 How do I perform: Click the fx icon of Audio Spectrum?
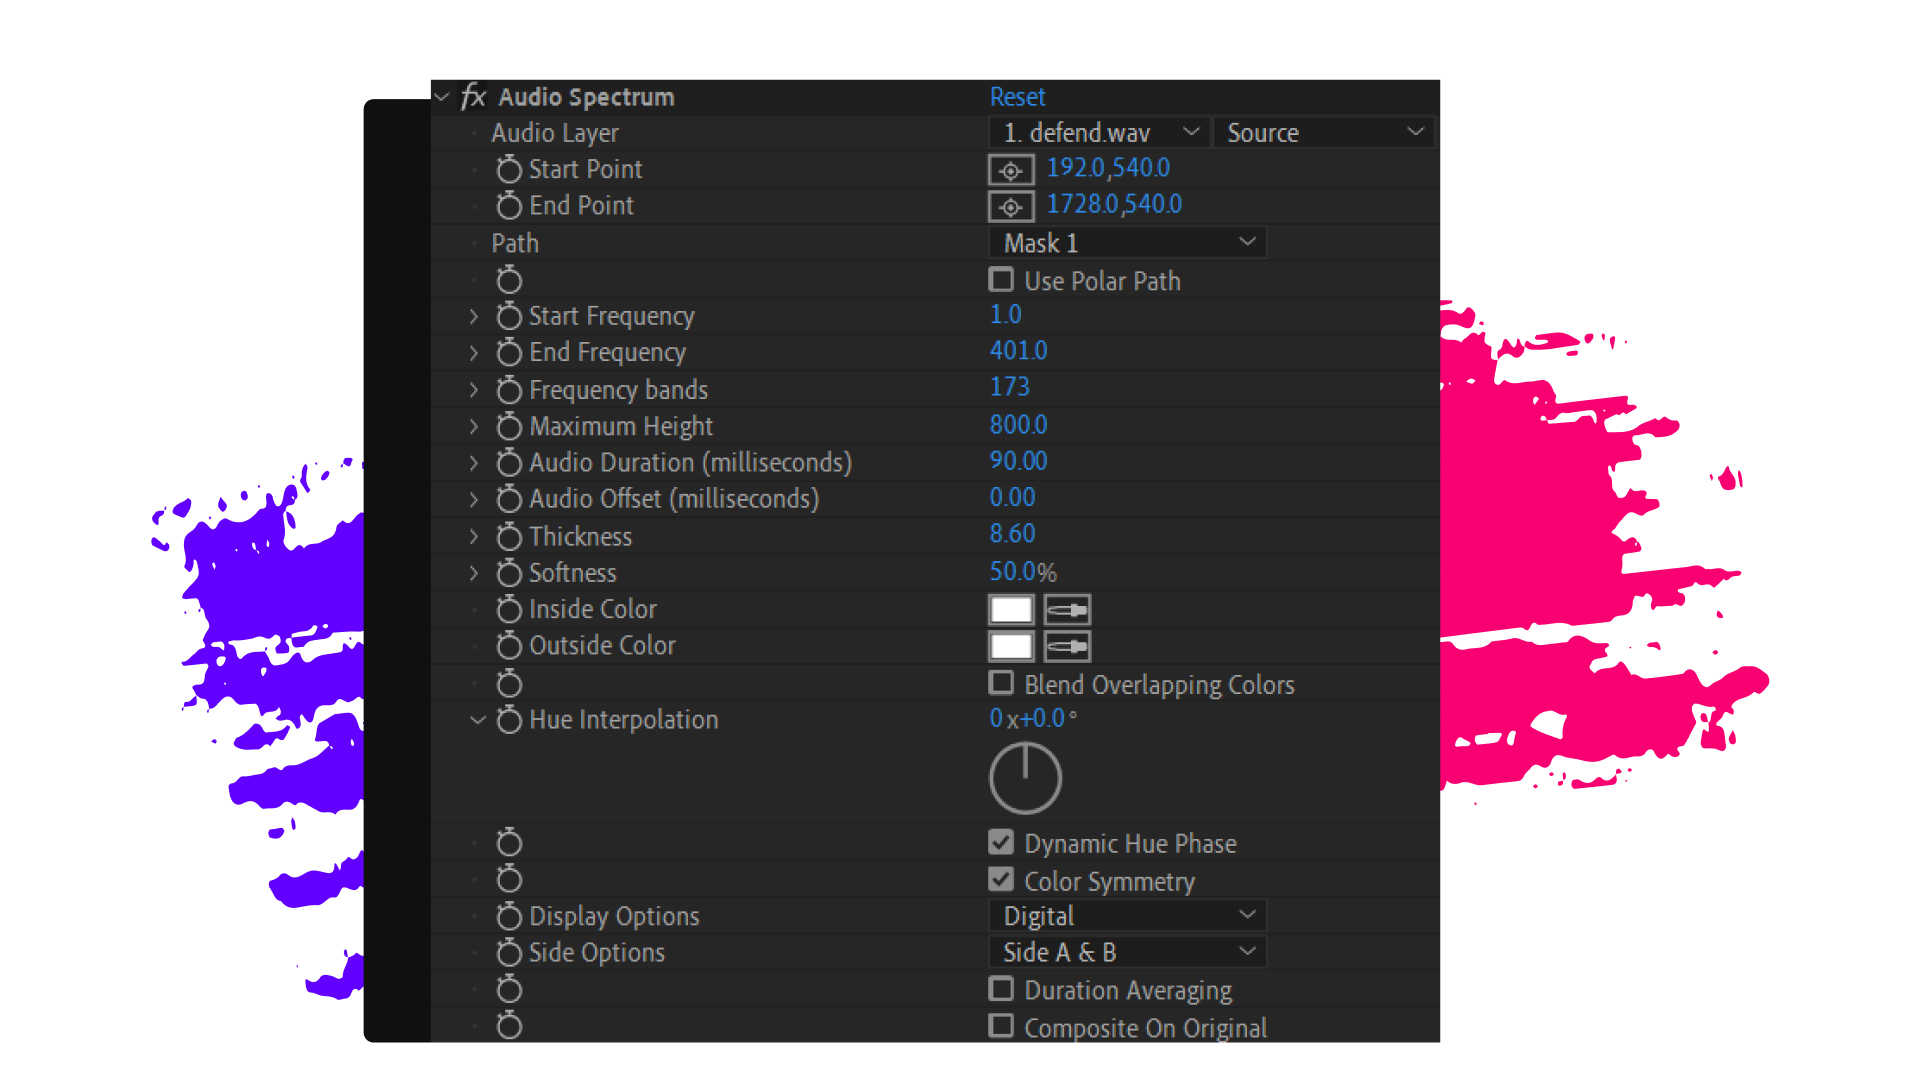tap(473, 97)
